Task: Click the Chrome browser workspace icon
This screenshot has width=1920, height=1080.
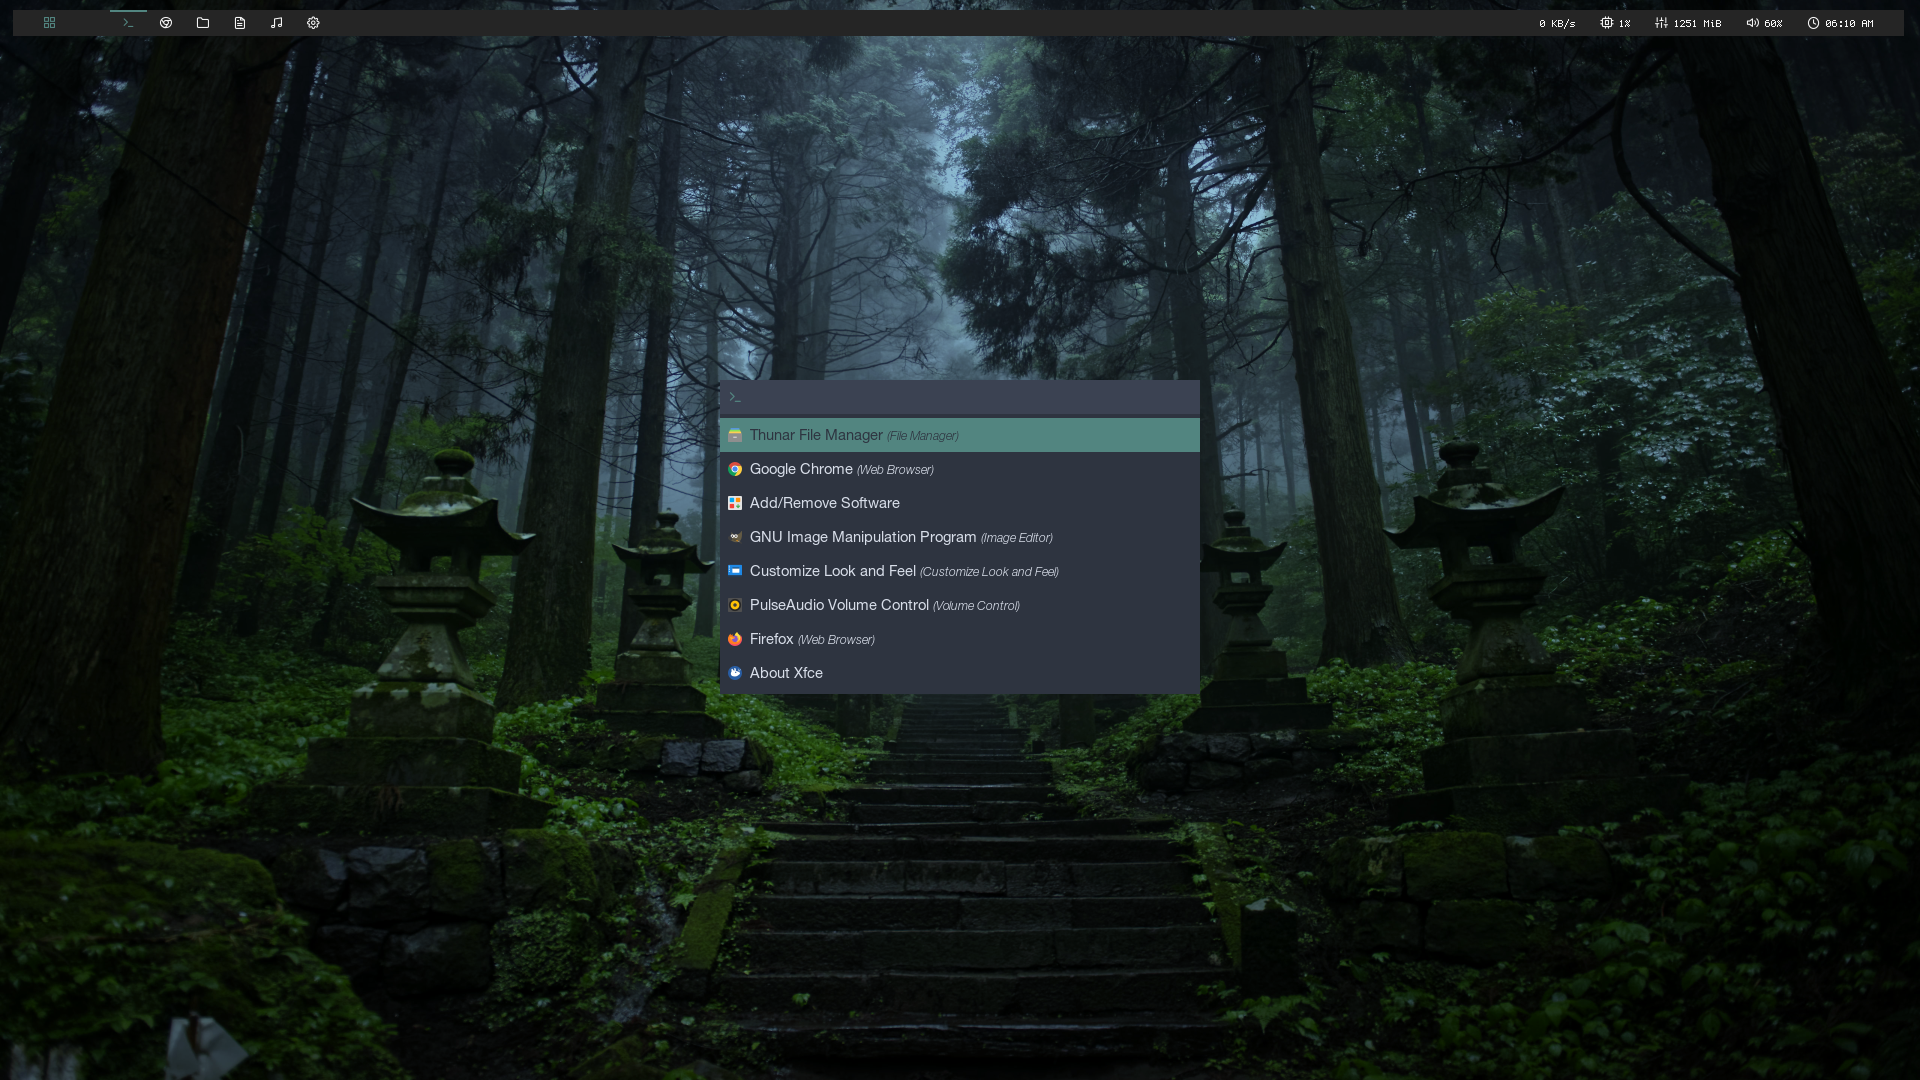Action: click(x=166, y=23)
